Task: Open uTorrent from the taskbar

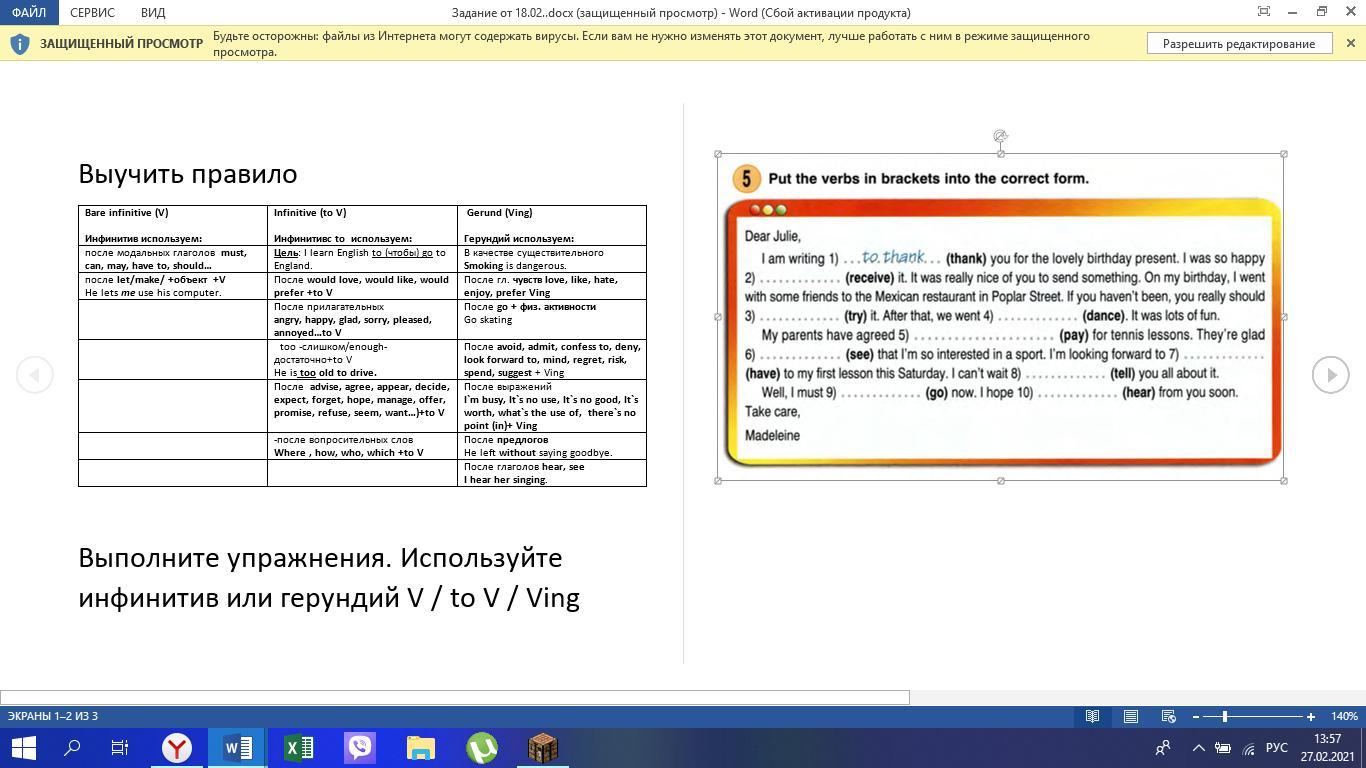Action: [482, 748]
